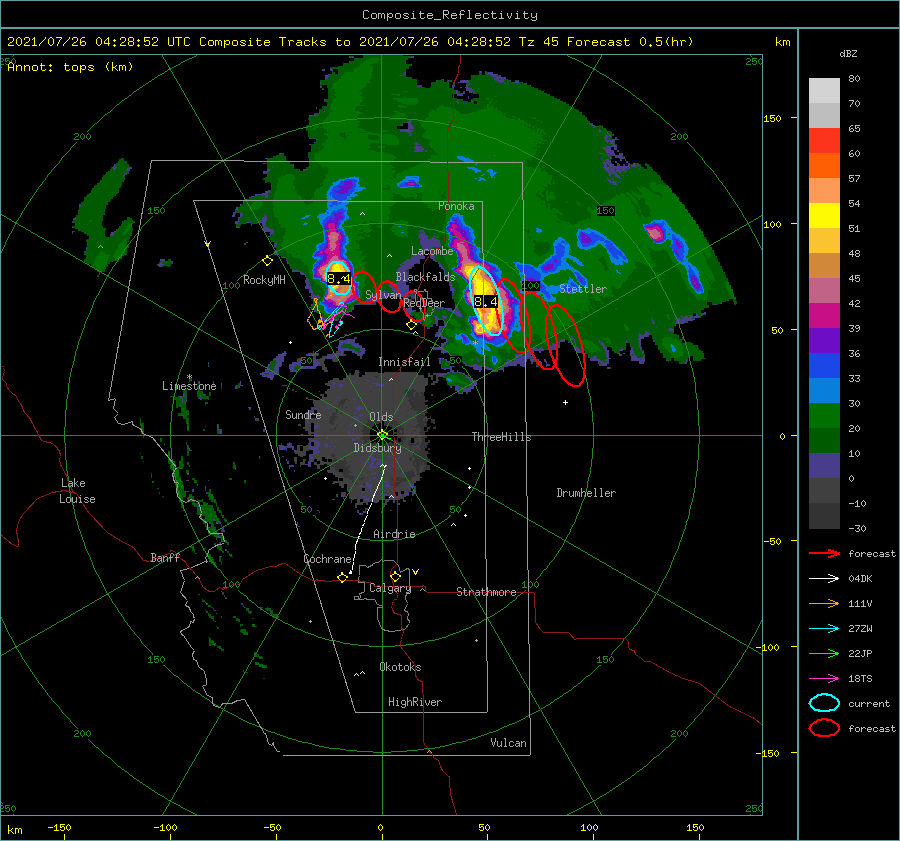900x841 pixels.
Task: Click the white 04DK arrow in legend
Action: 824,579
